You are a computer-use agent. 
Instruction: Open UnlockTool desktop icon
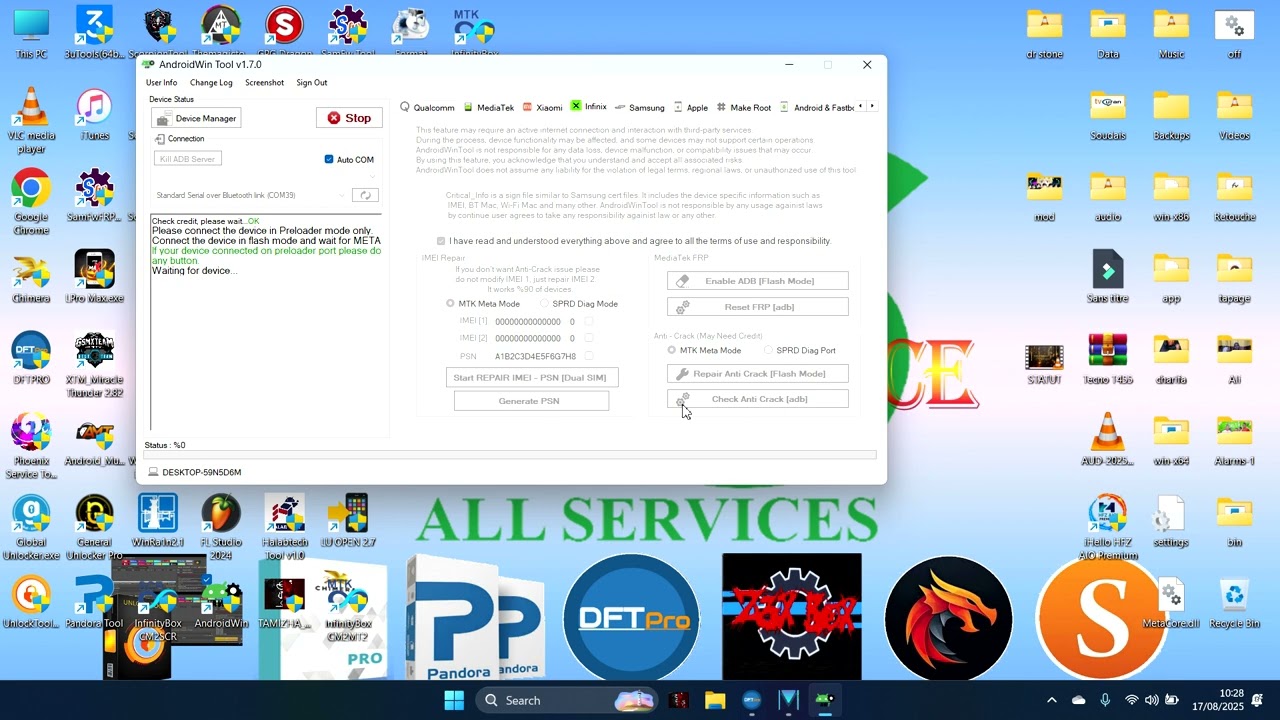(31, 603)
